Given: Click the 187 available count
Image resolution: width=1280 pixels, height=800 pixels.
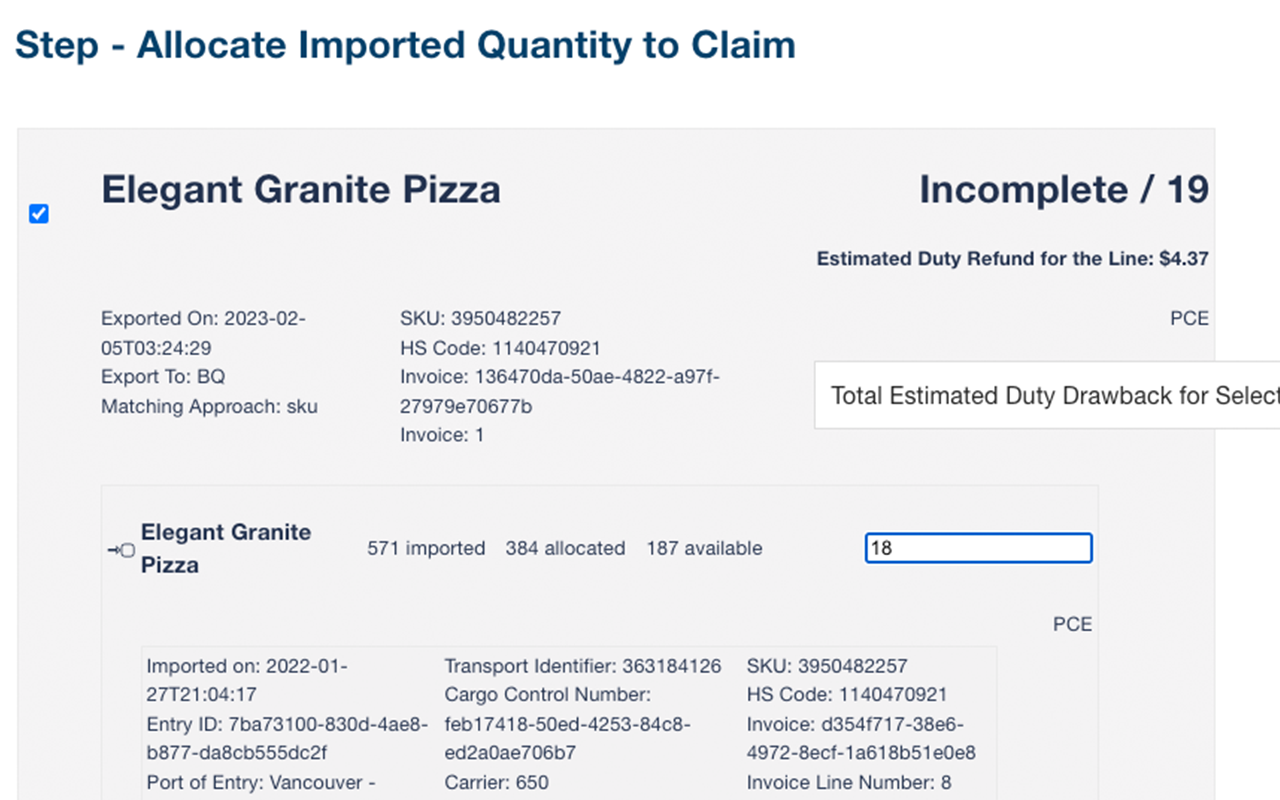Looking at the screenshot, I should tap(704, 548).
